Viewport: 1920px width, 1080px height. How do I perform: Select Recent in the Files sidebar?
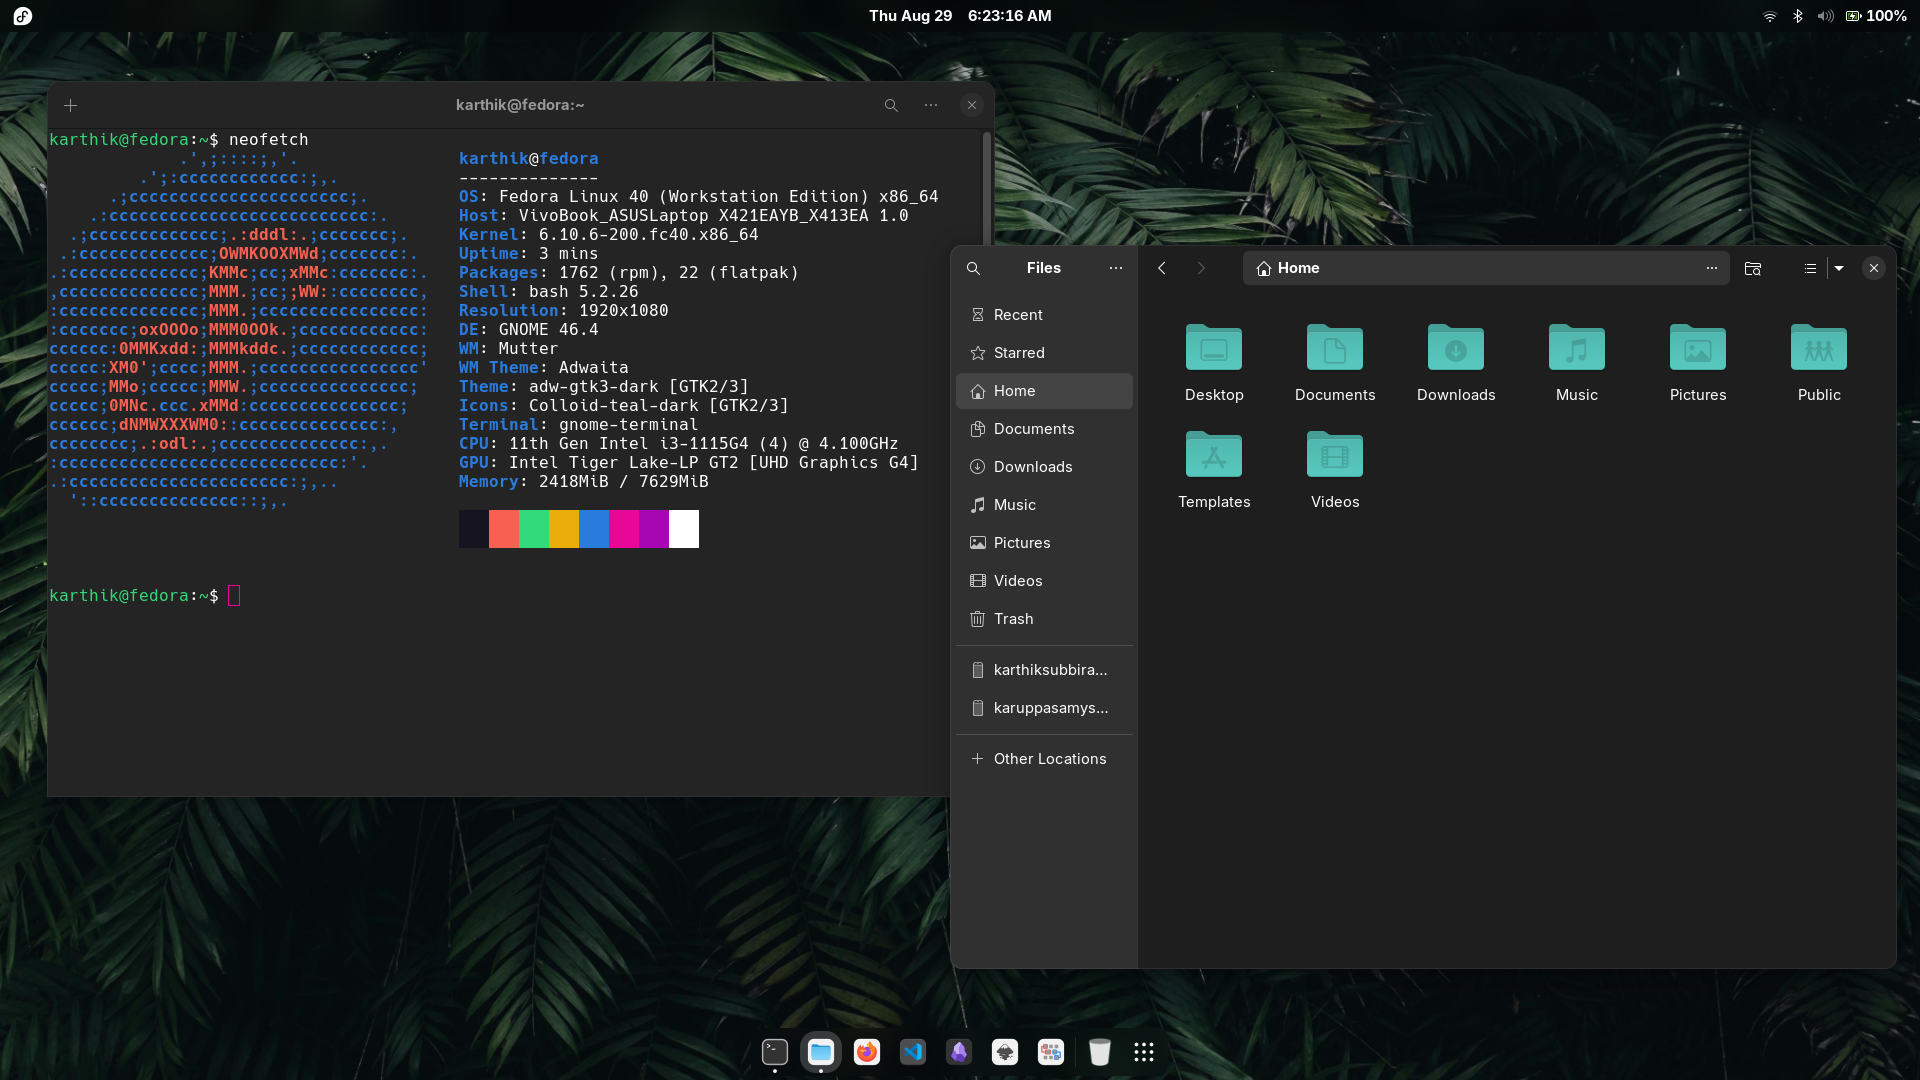[1044, 315]
